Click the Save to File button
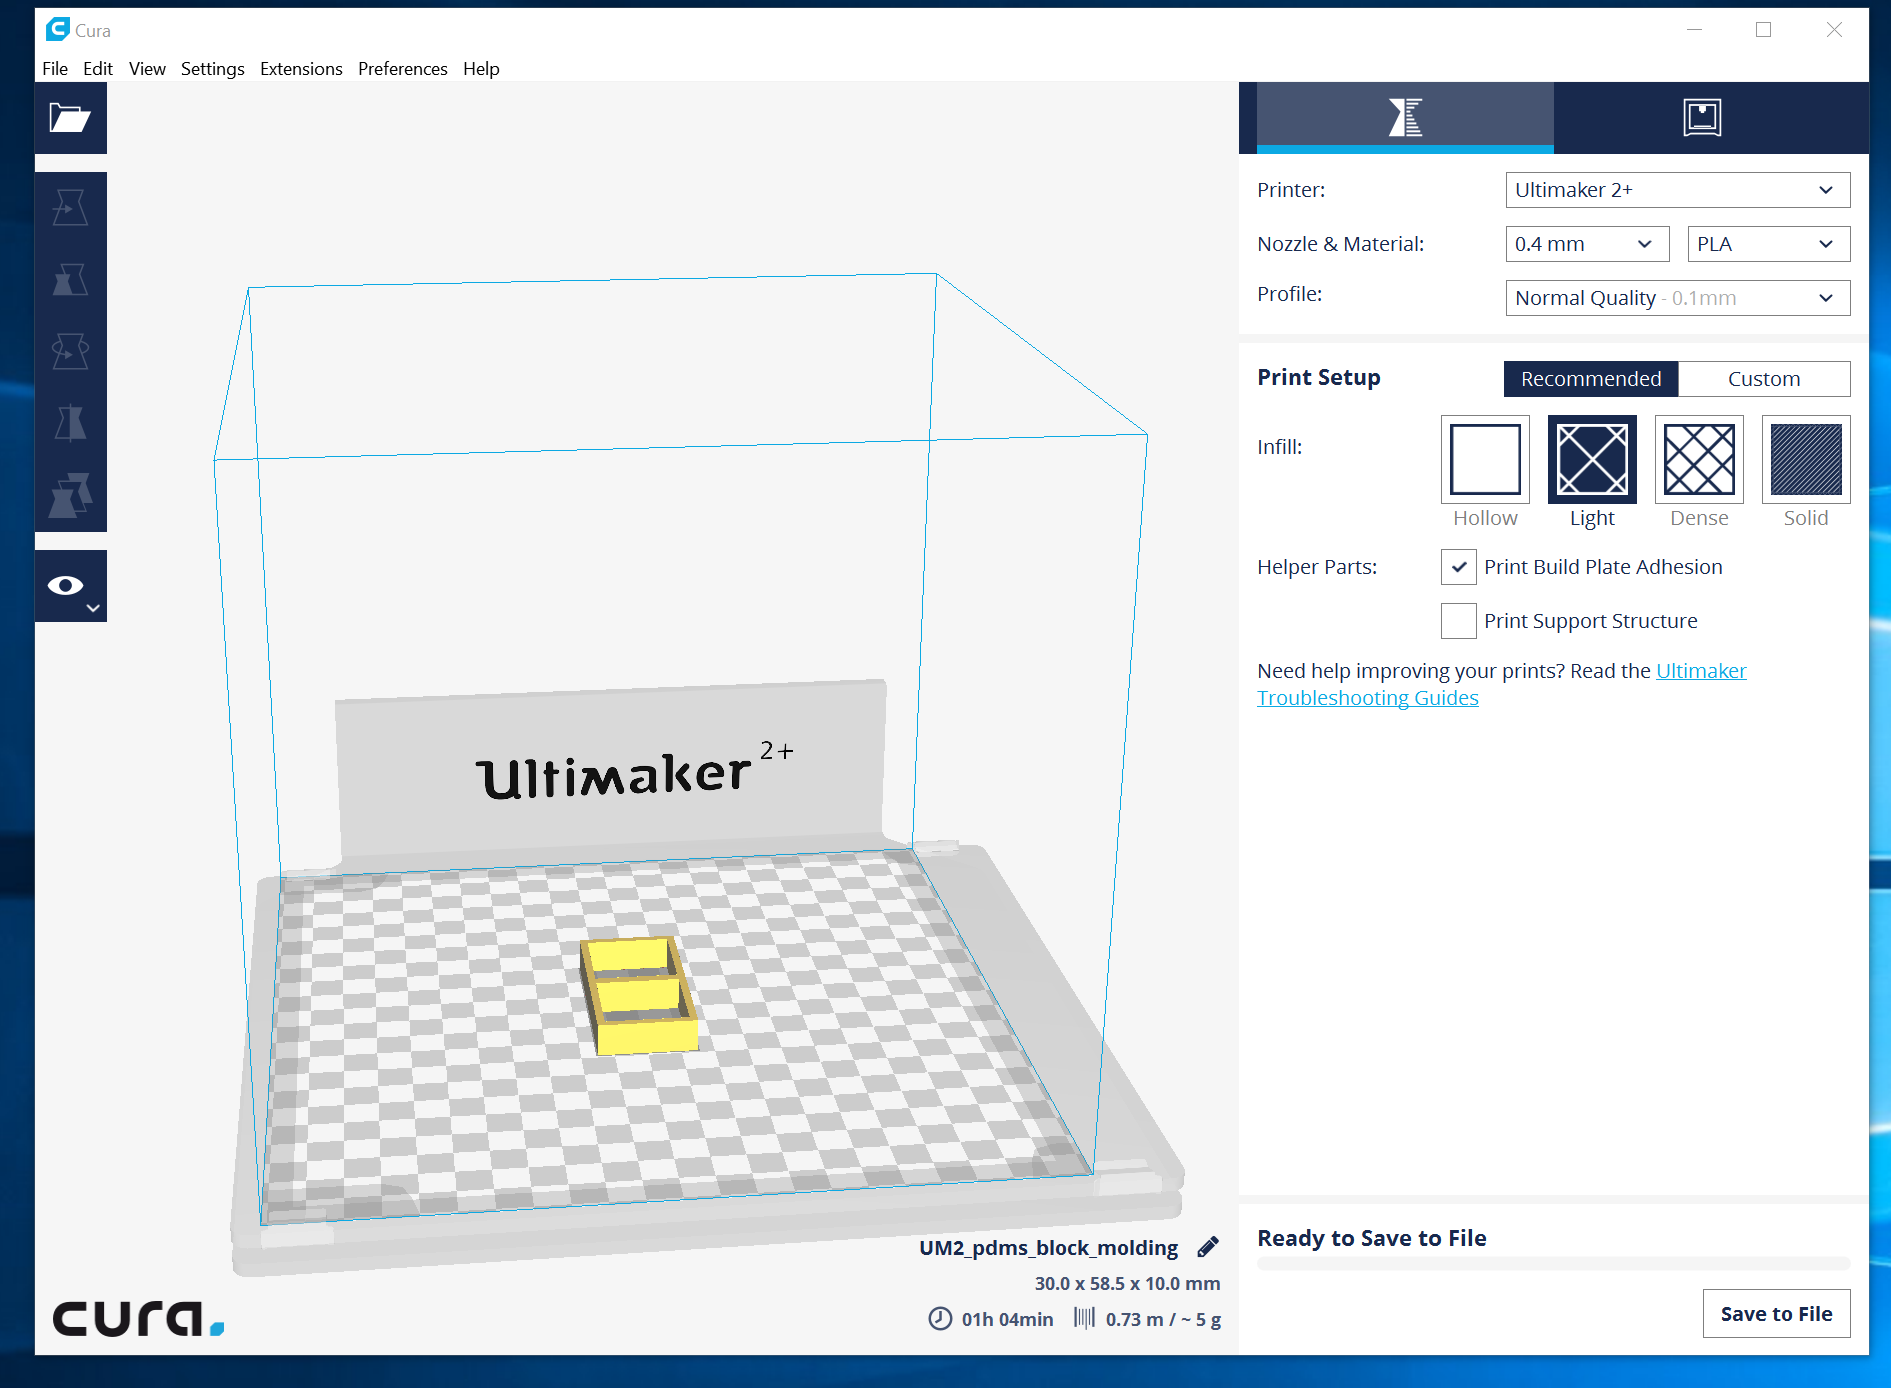The image size is (1891, 1388). (x=1776, y=1314)
